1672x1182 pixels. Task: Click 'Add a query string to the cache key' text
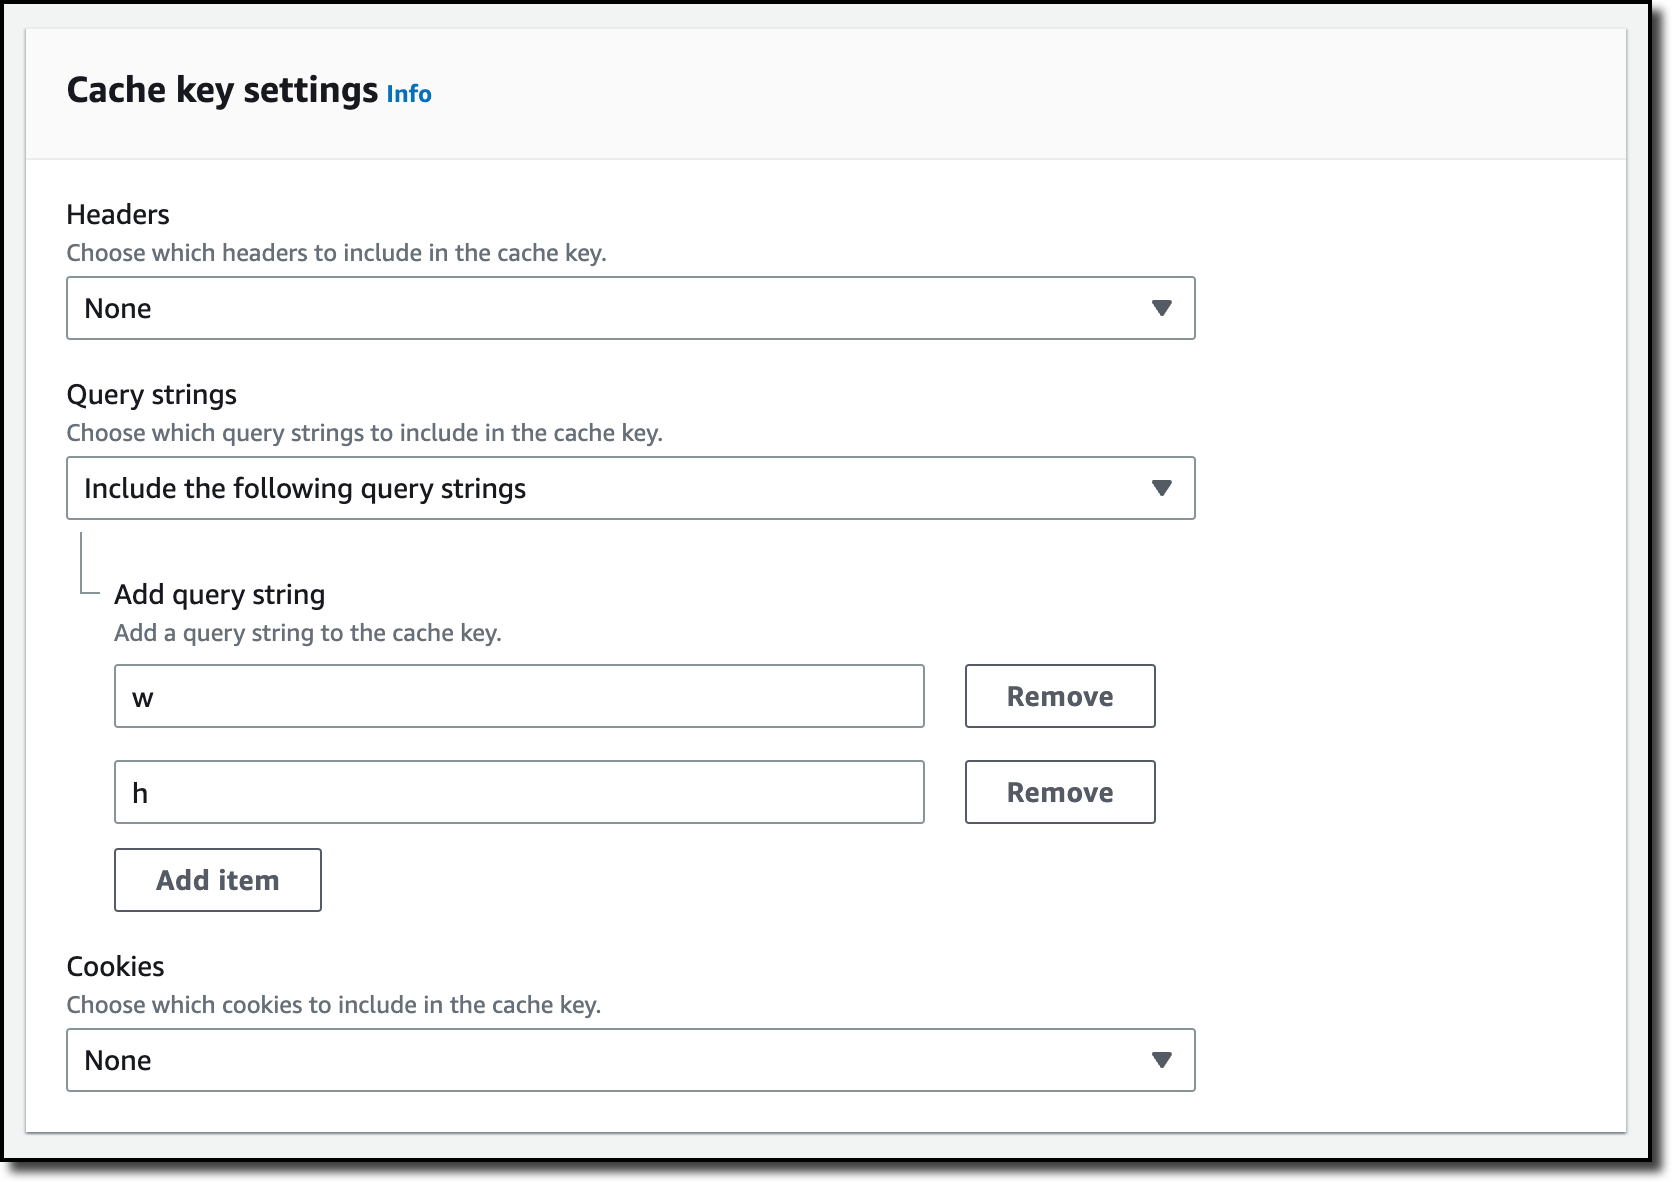[308, 633]
